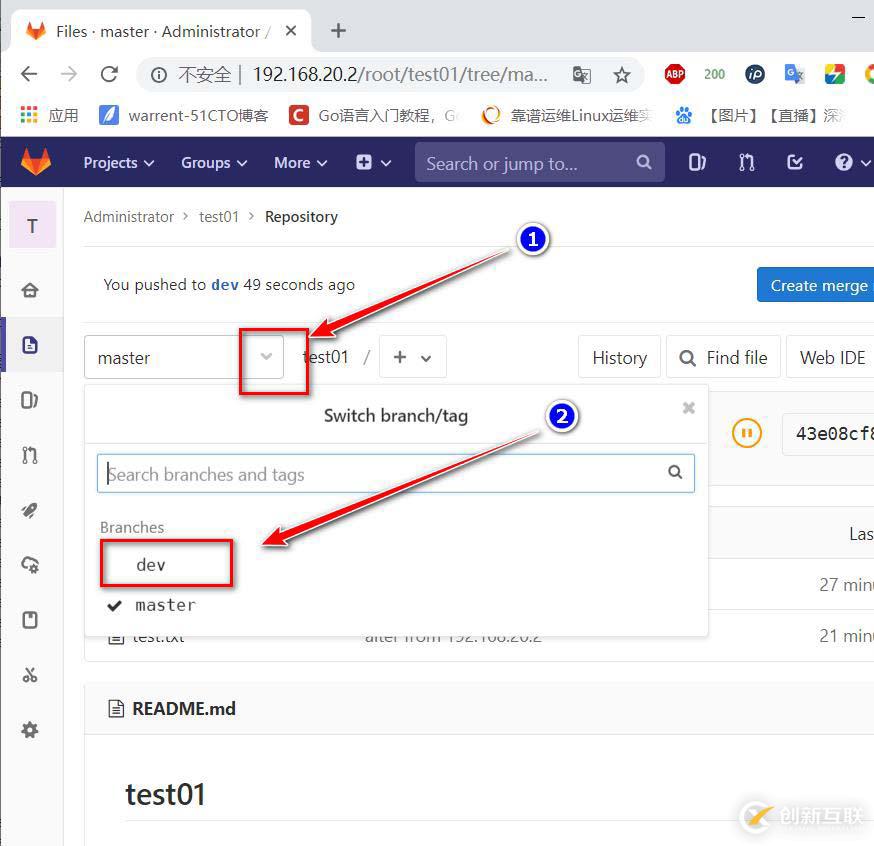Open Merge Requests icon in left sidebar
This screenshot has height=846, width=874.
tap(30, 455)
